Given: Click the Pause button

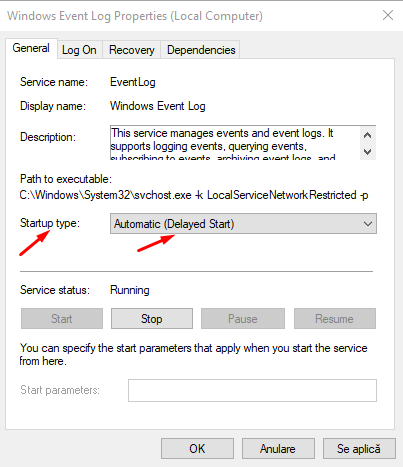Looking at the screenshot, I should pos(243,319).
